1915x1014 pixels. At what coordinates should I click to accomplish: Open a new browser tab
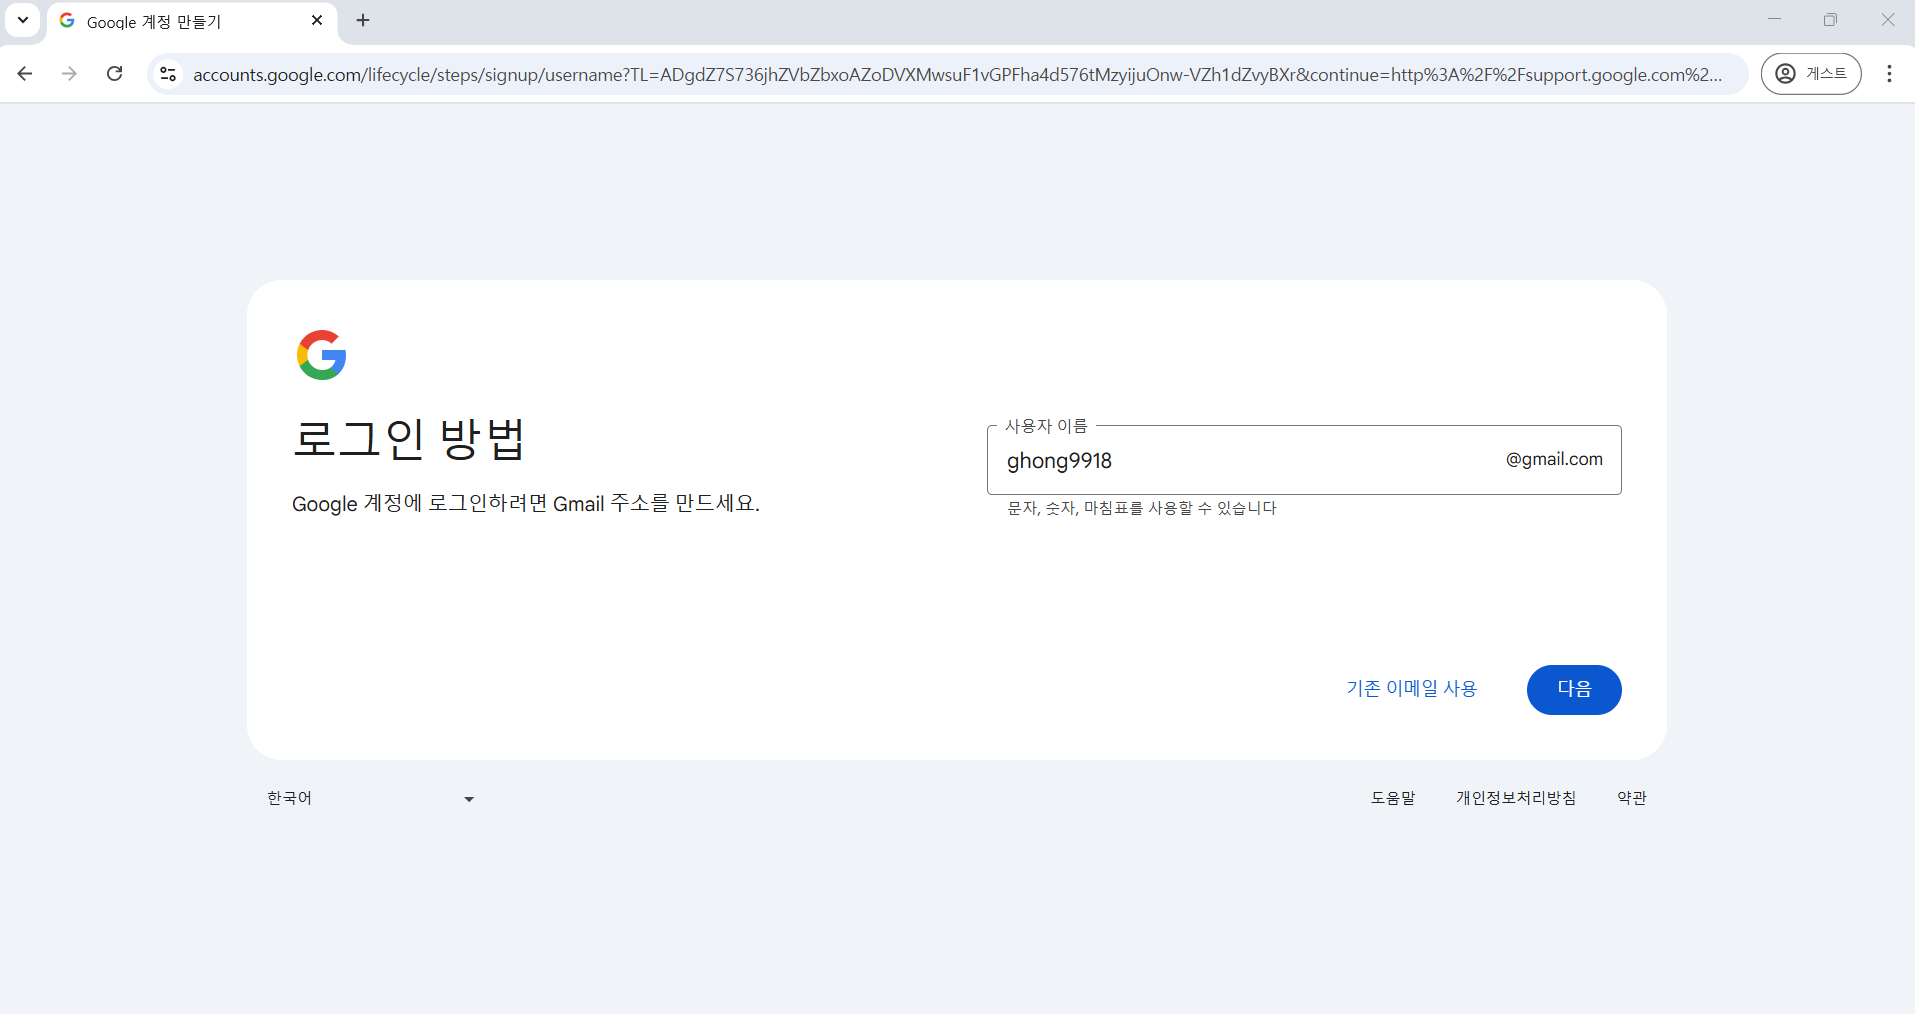(x=363, y=20)
